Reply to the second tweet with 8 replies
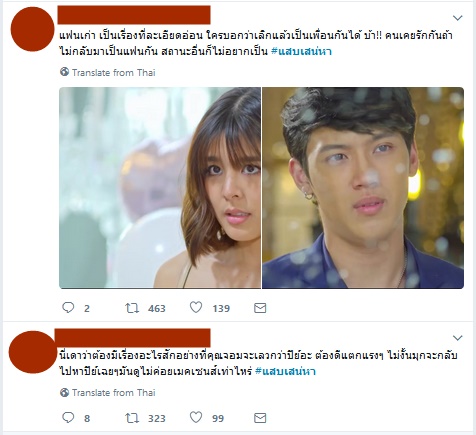This screenshot has height=435, width=476. pyautogui.click(x=68, y=417)
